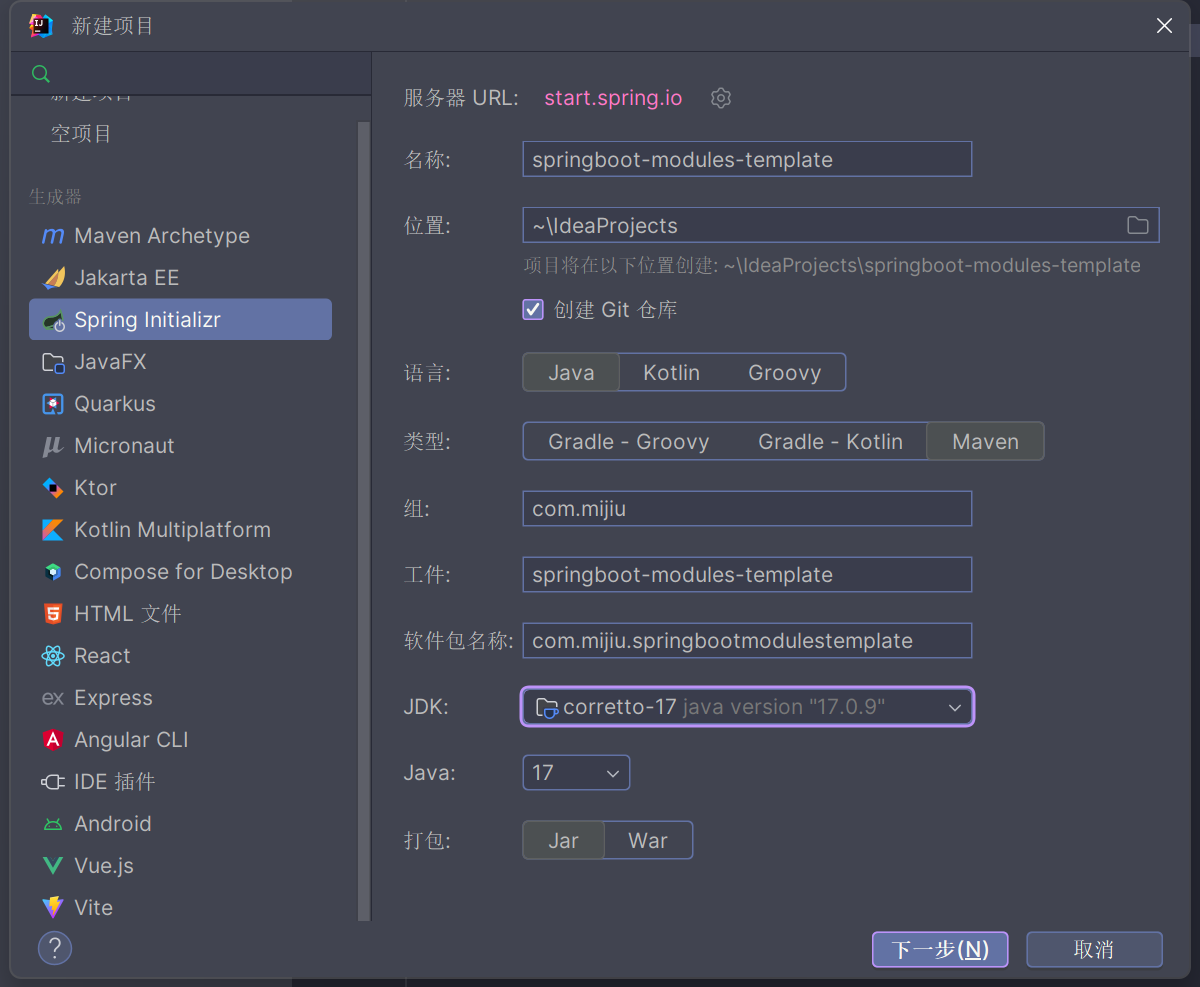Browse location with folder icon

click(1138, 225)
